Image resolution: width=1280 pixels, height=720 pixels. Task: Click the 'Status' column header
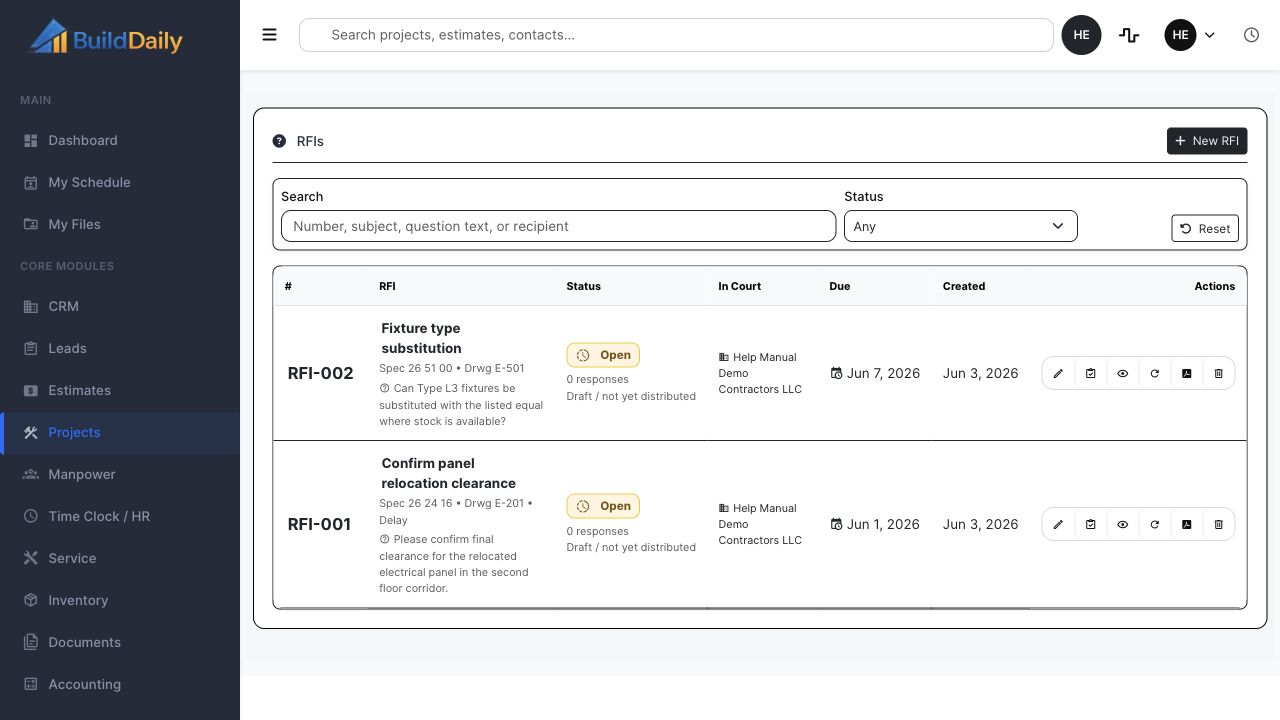(584, 286)
